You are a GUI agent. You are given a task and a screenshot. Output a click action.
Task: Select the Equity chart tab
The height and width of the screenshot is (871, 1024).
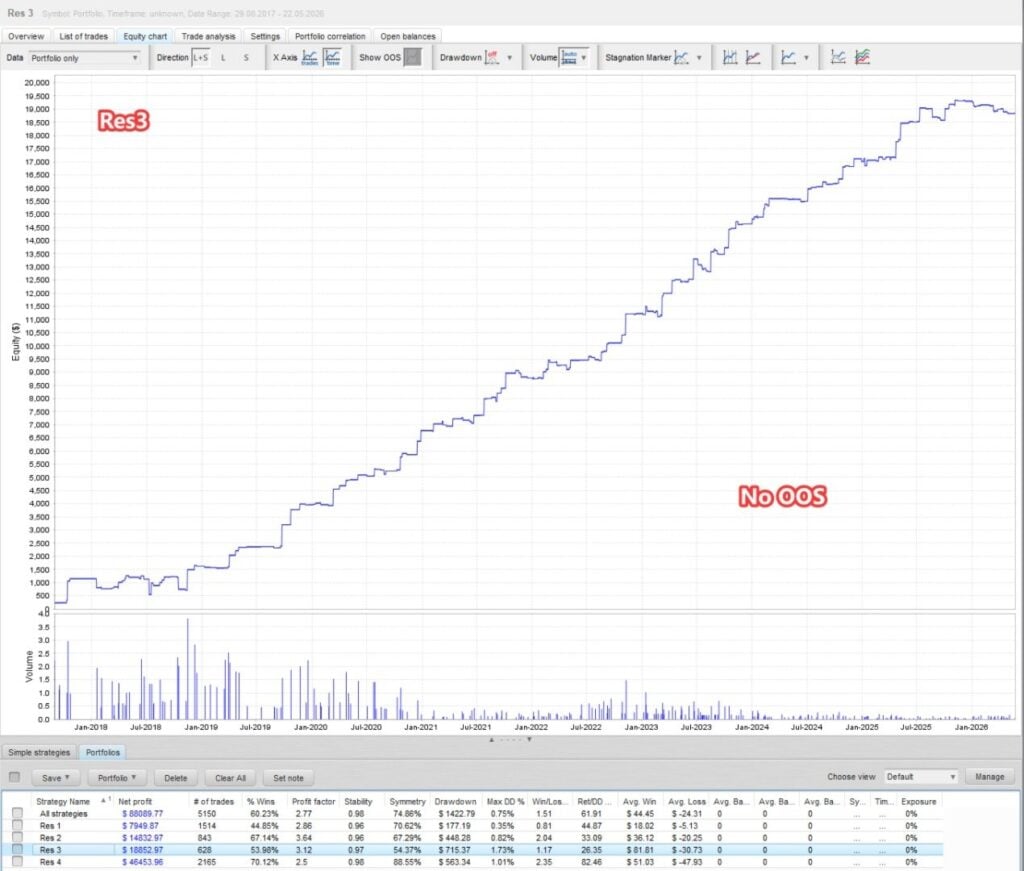(145, 37)
